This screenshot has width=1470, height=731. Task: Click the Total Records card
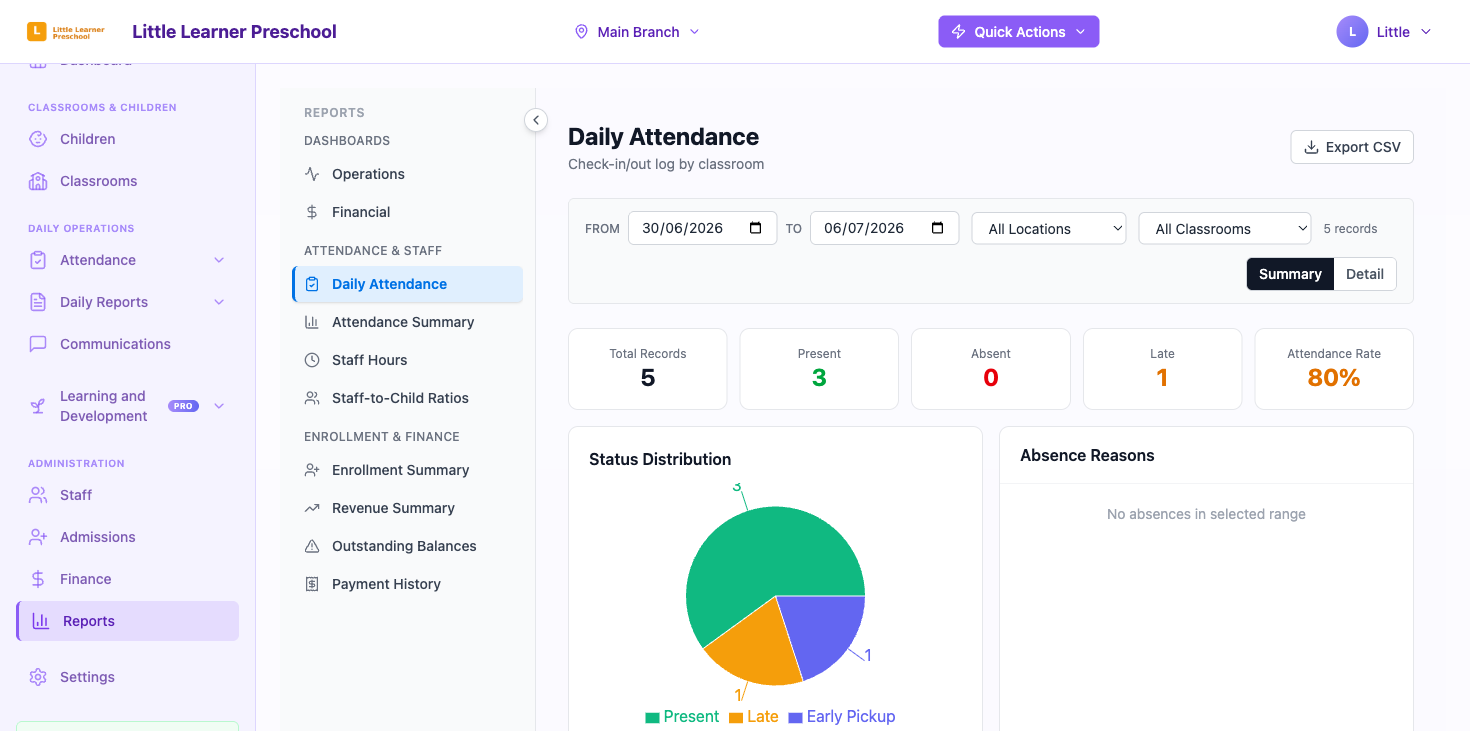[648, 369]
